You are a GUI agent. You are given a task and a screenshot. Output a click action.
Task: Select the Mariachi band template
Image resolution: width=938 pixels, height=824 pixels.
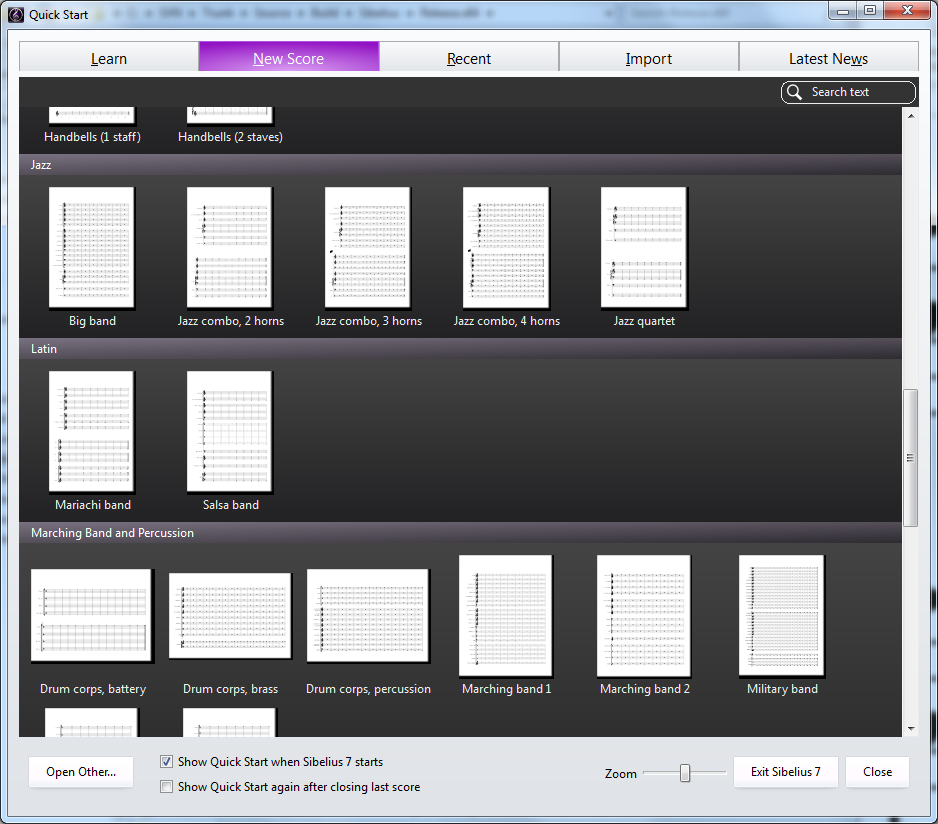[92, 432]
